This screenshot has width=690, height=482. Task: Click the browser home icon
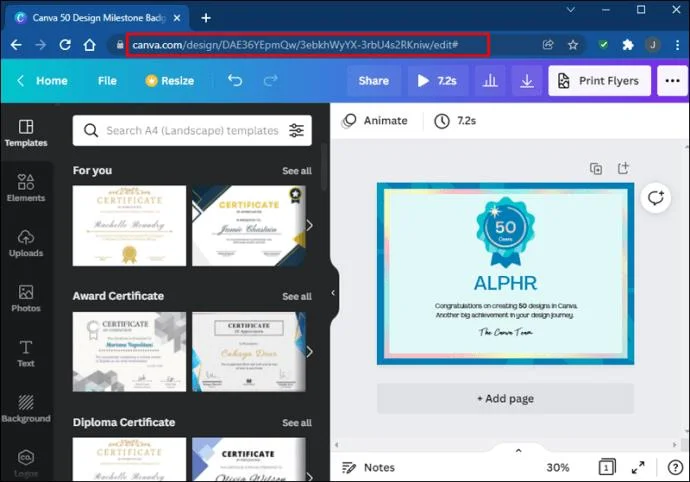click(x=90, y=44)
